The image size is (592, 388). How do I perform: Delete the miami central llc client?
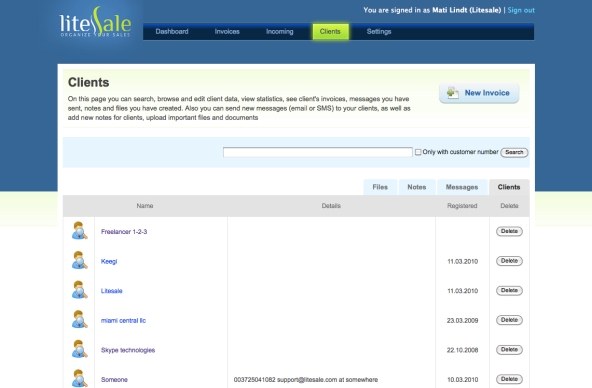pos(509,320)
